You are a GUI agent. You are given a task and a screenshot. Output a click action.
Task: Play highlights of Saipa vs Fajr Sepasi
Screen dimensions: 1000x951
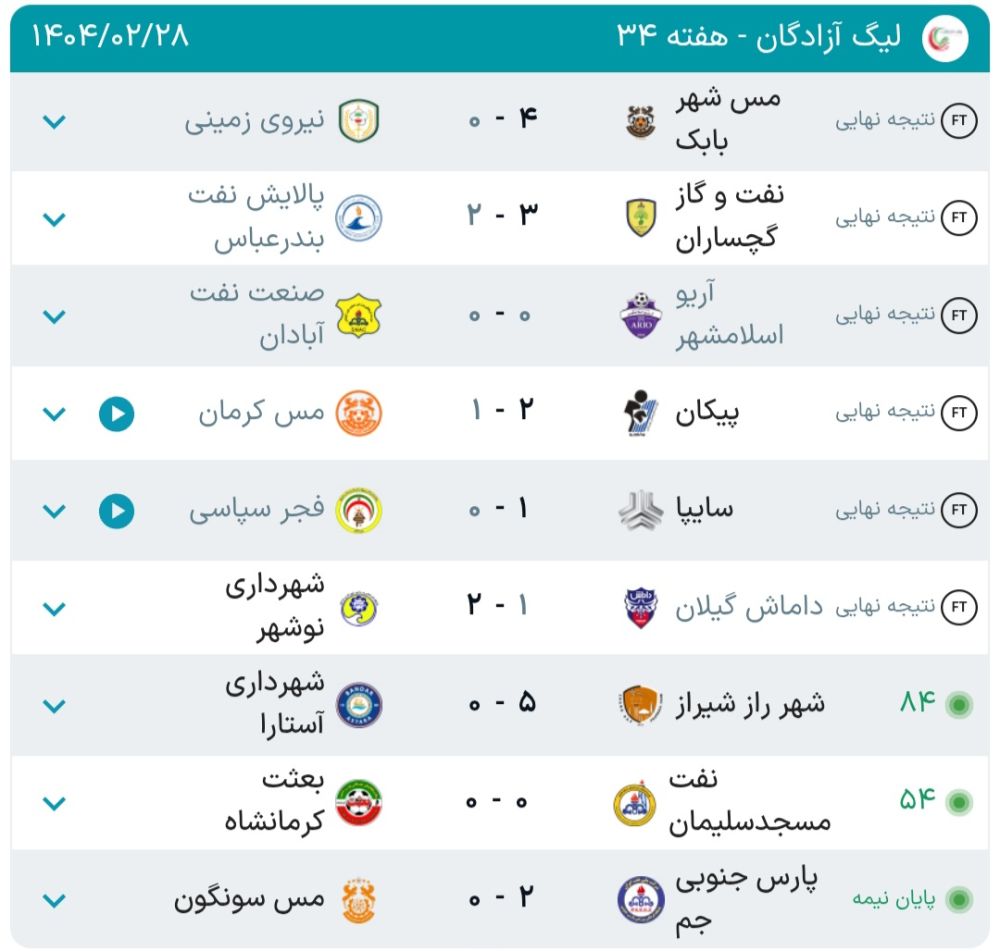(117, 511)
